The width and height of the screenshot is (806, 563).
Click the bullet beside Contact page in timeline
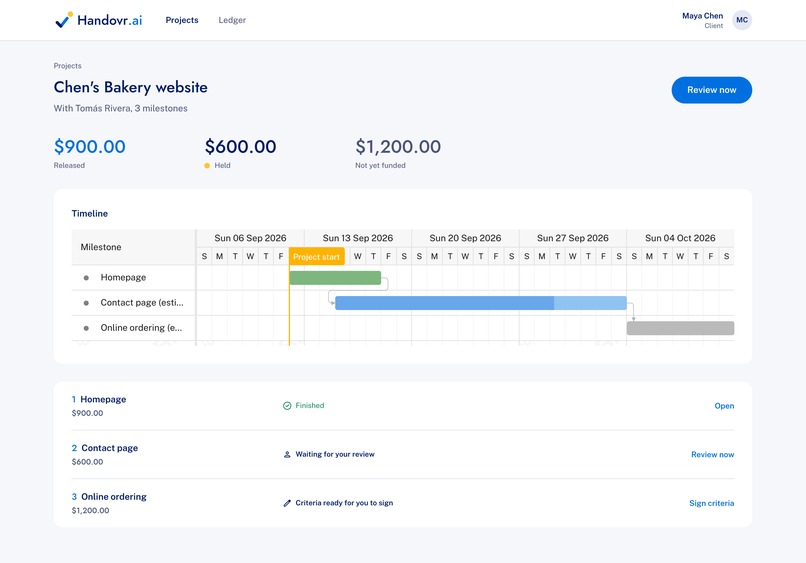pyautogui.click(x=86, y=303)
